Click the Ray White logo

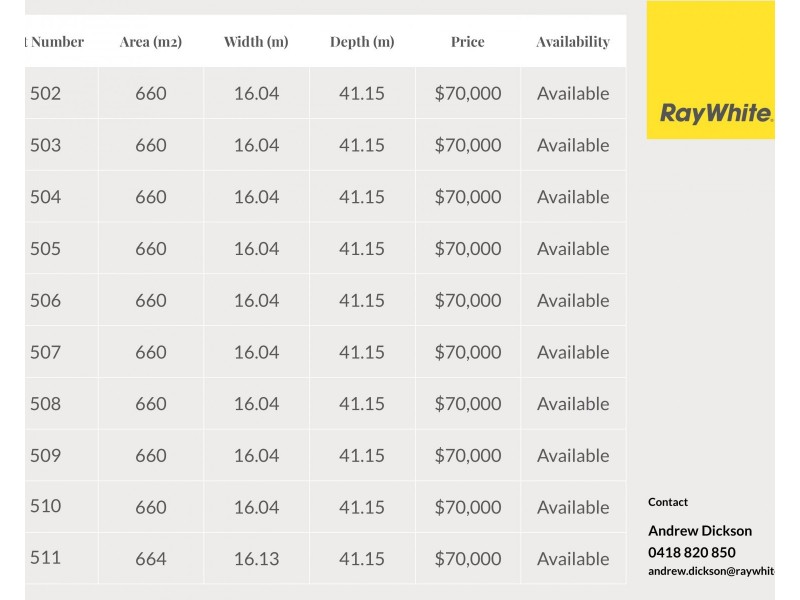715,112
